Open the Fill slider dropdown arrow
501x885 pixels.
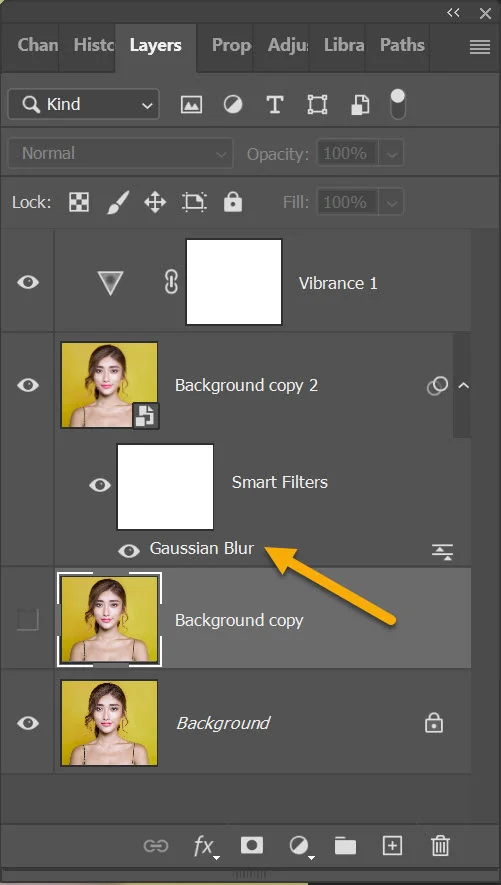point(393,202)
